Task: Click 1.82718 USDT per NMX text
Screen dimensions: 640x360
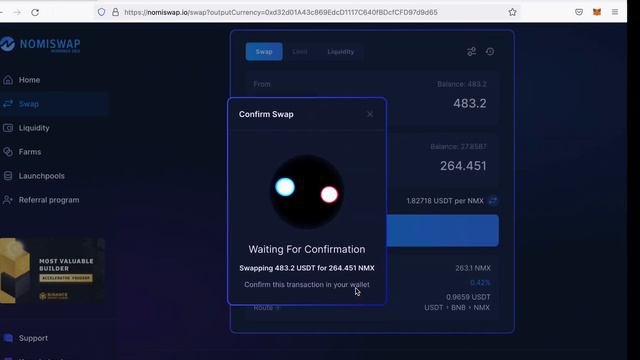Action: point(445,201)
